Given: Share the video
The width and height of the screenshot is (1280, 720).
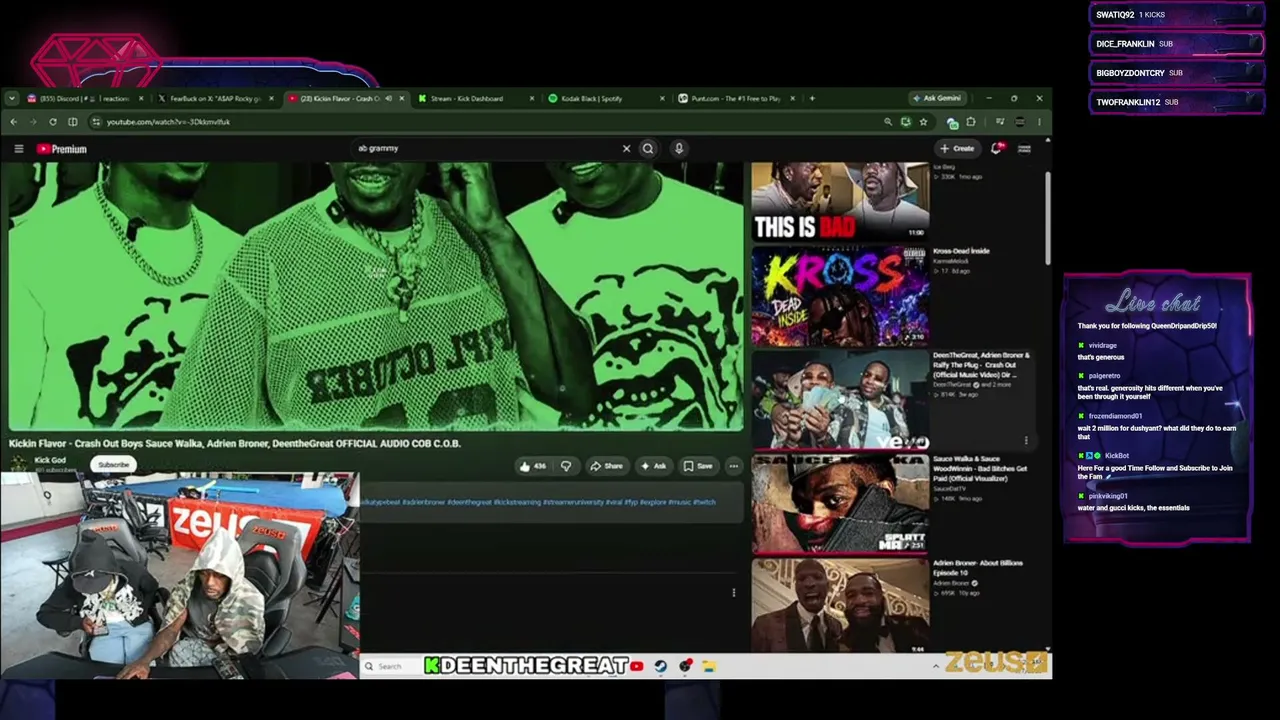Looking at the screenshot, I should click(x=606, y=466).
